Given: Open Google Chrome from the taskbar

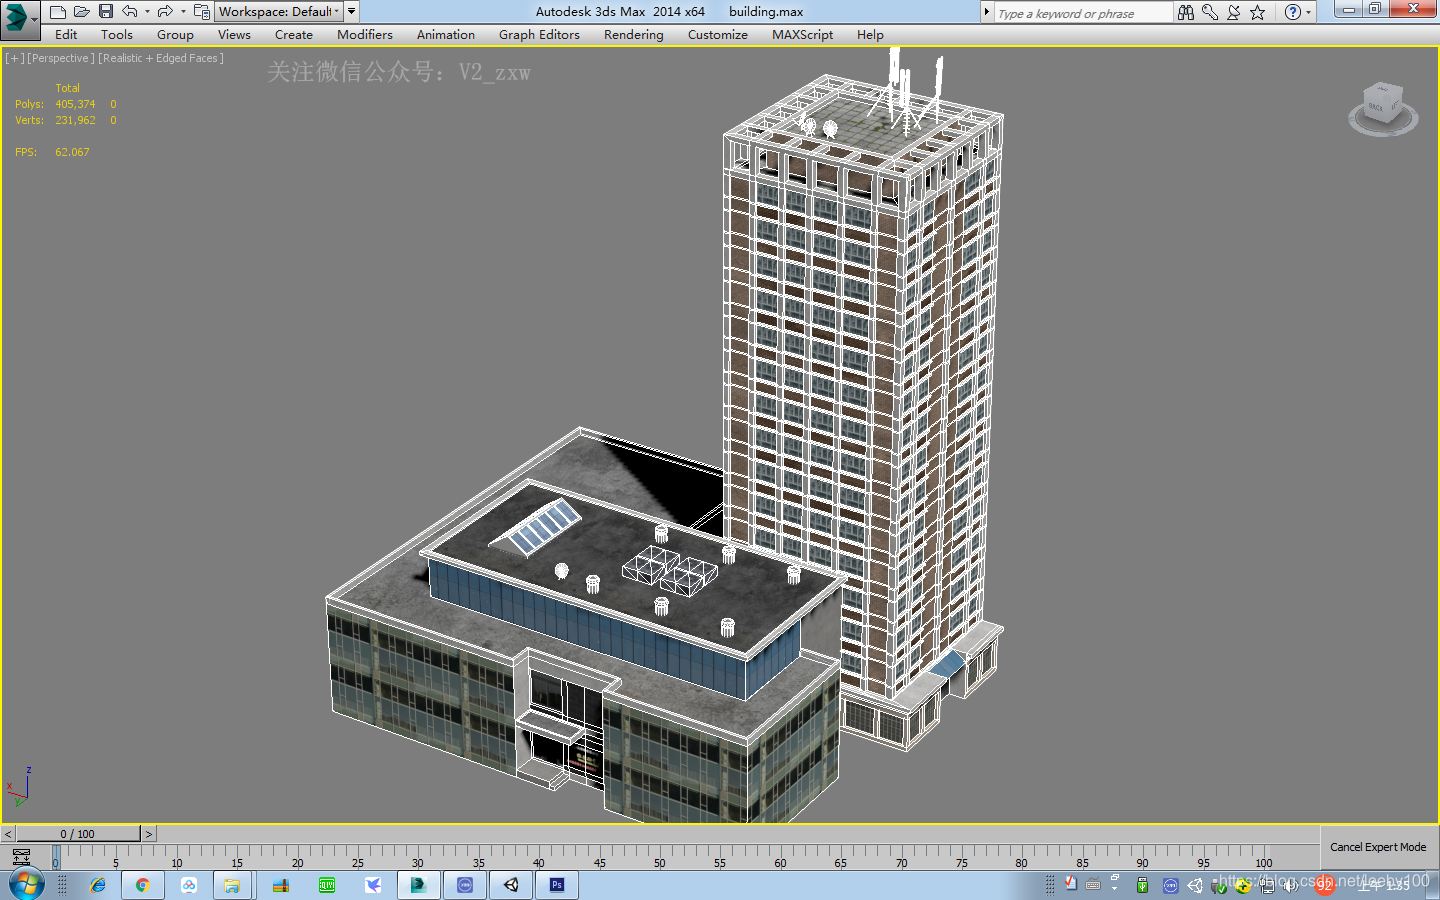Looking at the screenshot, I should click(x=142, y=885).
